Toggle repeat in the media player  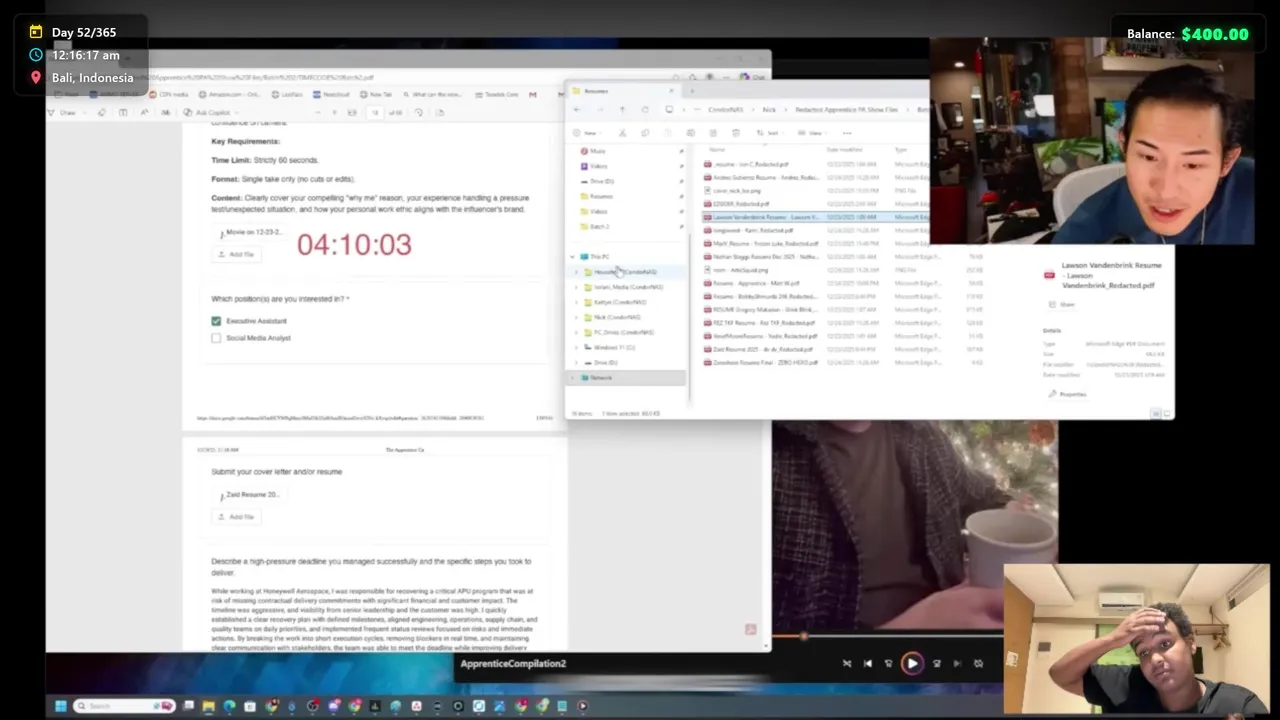[x=978, y=663]
